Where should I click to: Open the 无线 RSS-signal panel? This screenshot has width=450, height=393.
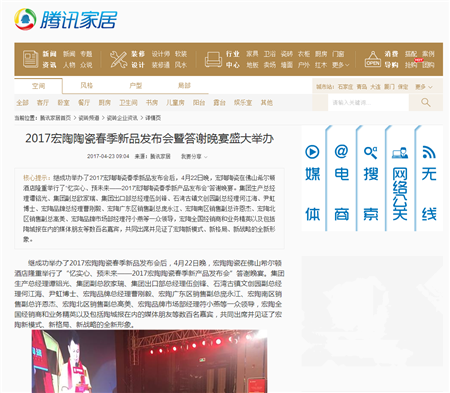click(429, 178)
